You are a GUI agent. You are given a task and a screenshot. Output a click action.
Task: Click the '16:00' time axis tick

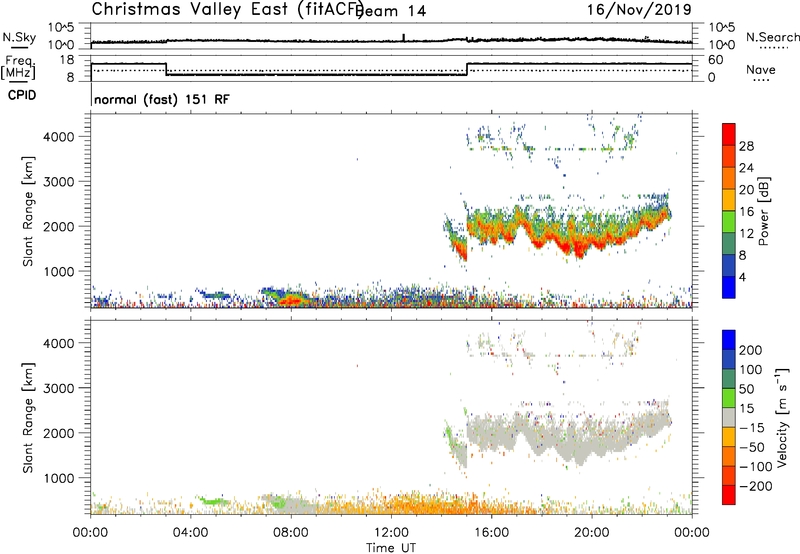(491, 533)
